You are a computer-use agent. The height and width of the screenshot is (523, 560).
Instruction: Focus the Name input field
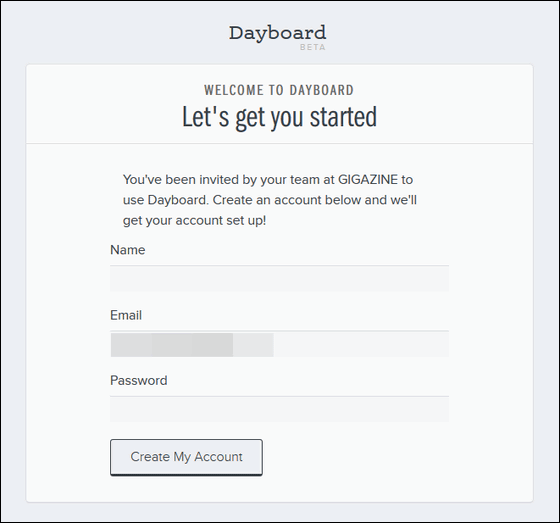tap(279, 279)
